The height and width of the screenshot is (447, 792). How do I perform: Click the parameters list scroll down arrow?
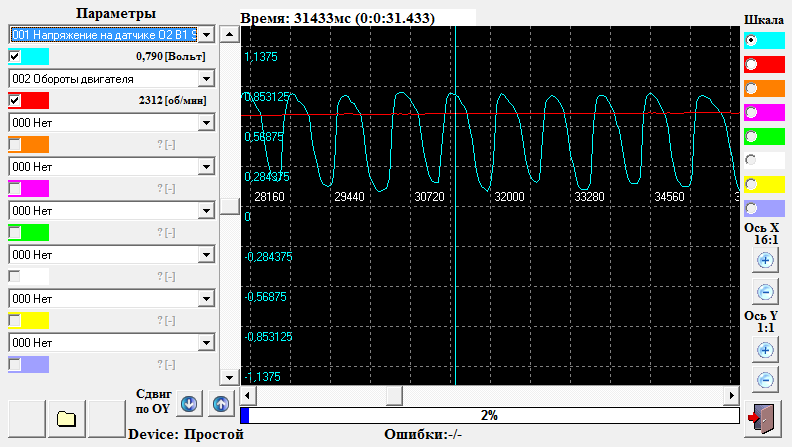coord(229,377)
